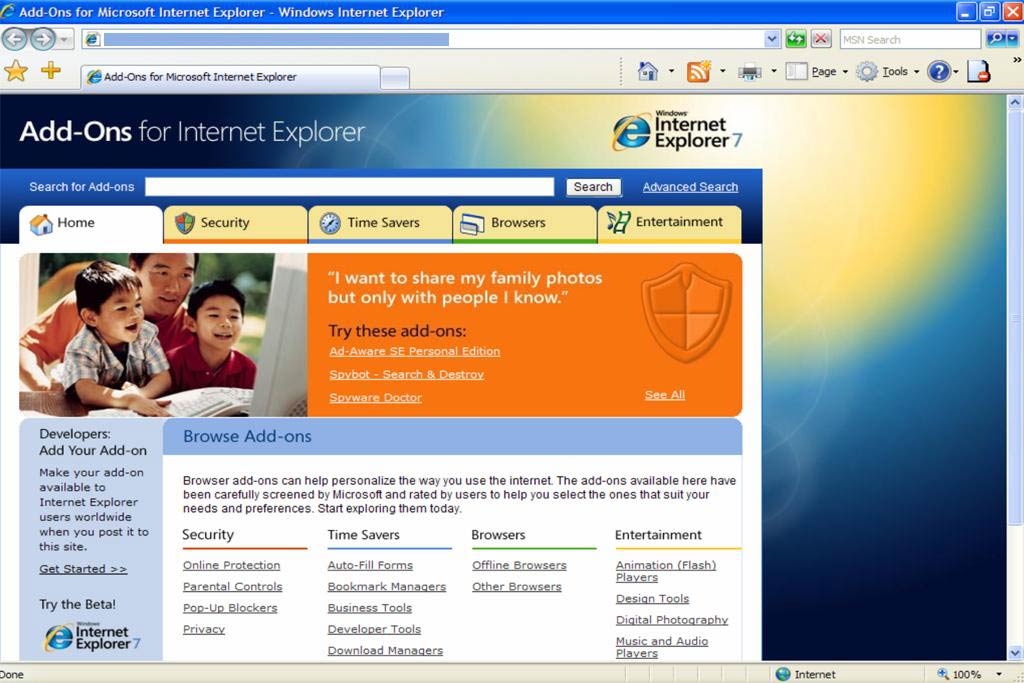Screen dimensions: 1024x683
Task: Go to the Home page house icon
Action: 648,72
